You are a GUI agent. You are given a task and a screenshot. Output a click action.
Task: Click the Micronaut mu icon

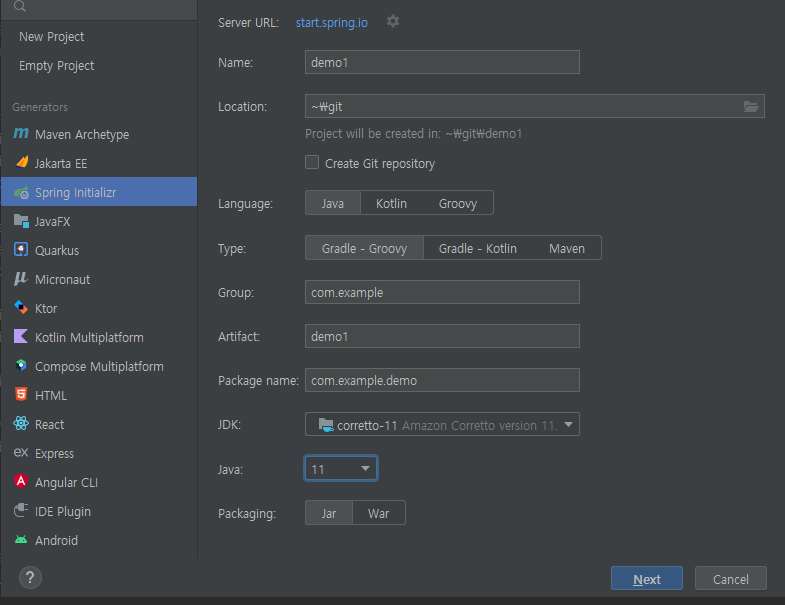[x=21, y=278]
